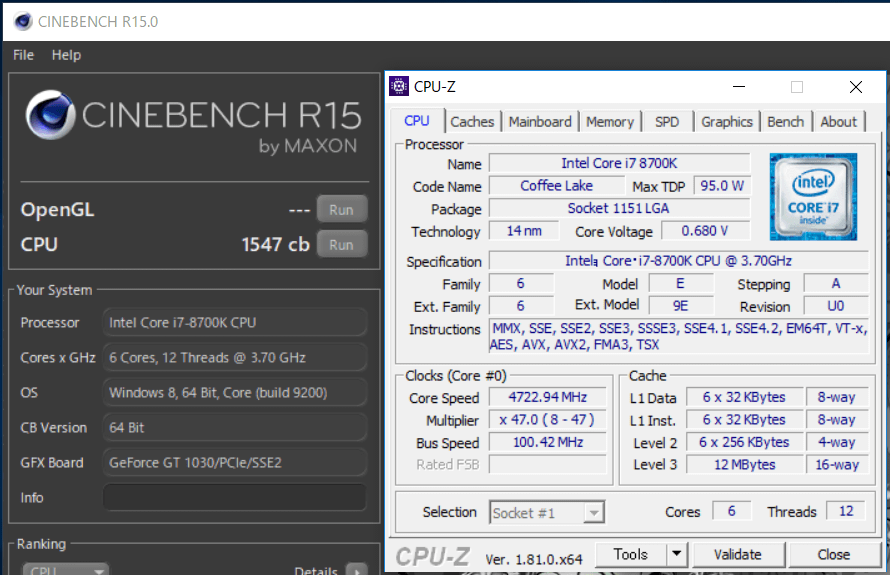
Task: Click the empty Rated FSB field
Action: pyautogui.click(x=548, y=464)
